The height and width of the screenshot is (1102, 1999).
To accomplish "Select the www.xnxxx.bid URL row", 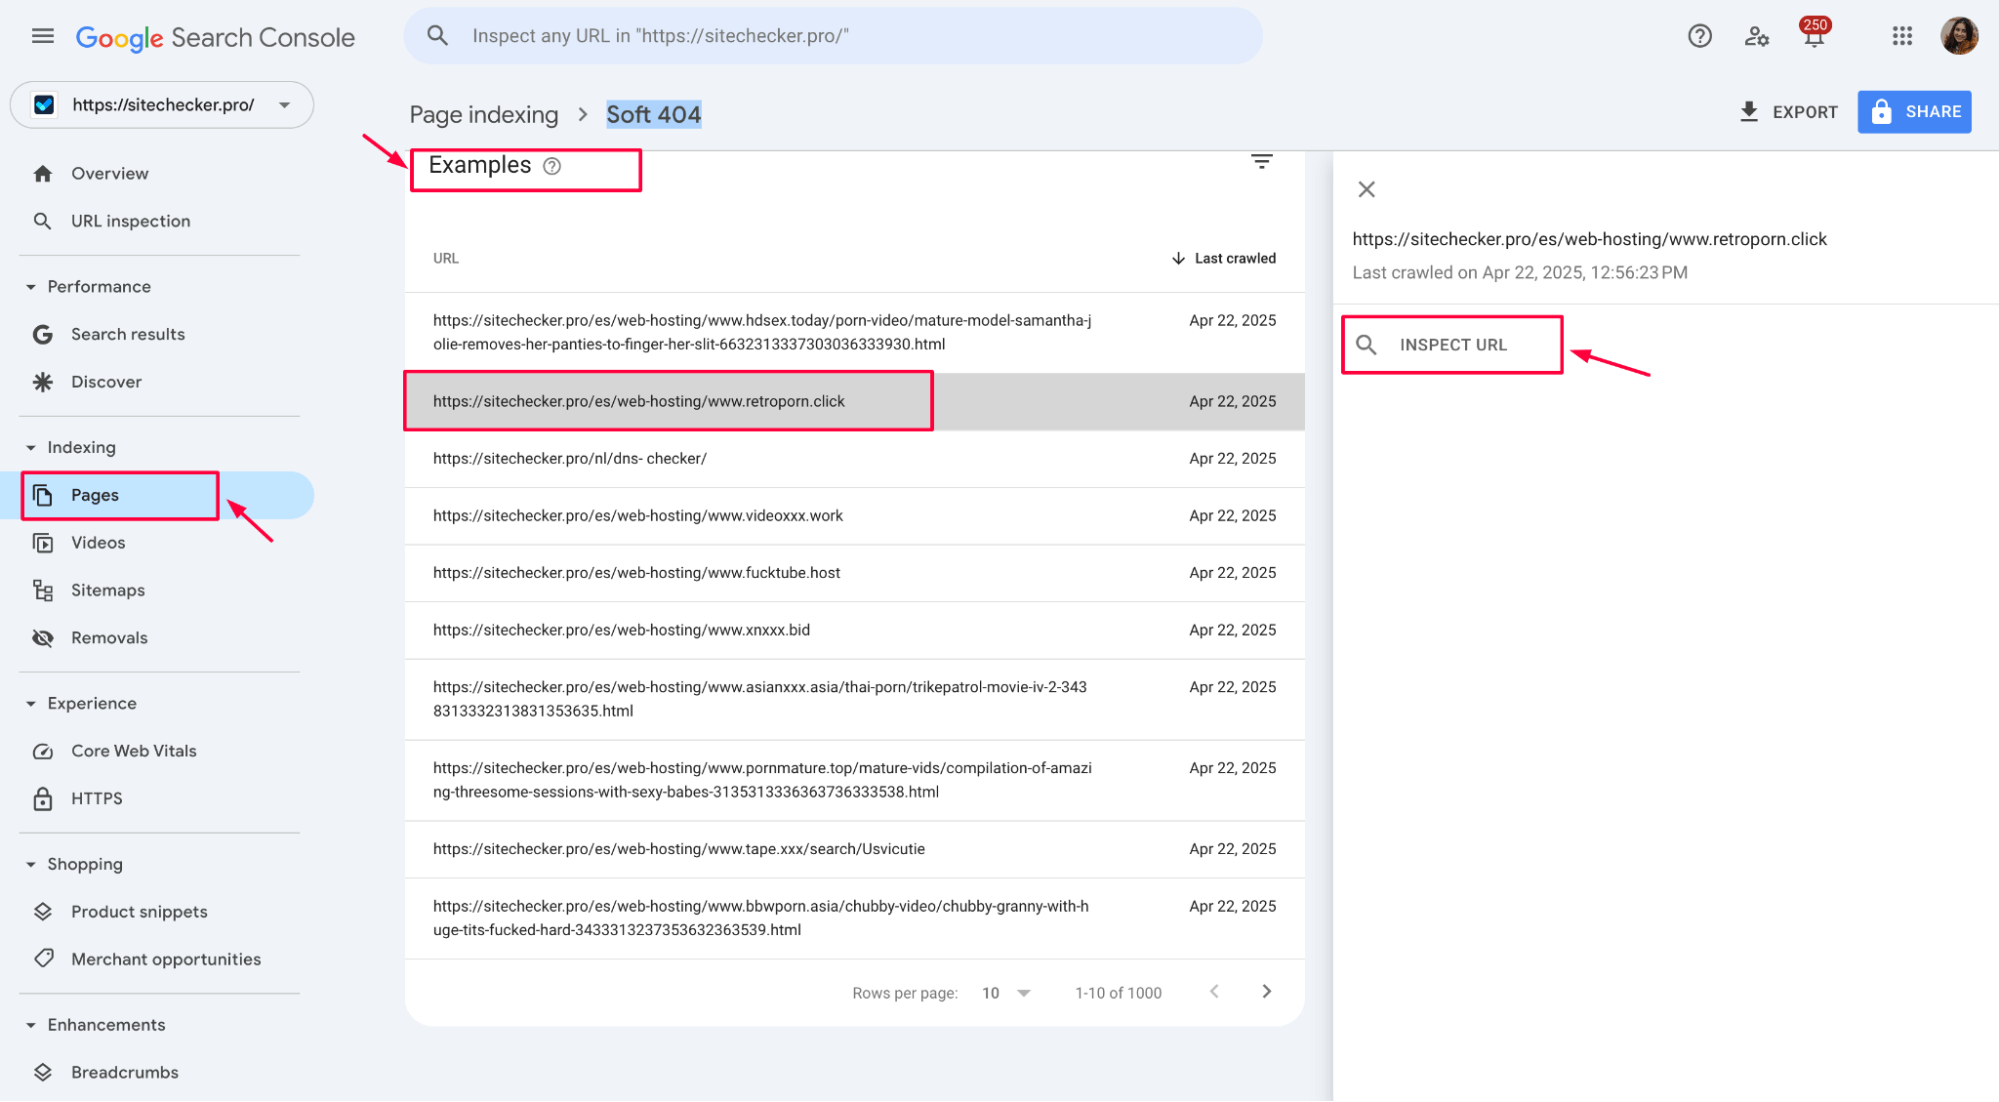I will tap(854, 630).
